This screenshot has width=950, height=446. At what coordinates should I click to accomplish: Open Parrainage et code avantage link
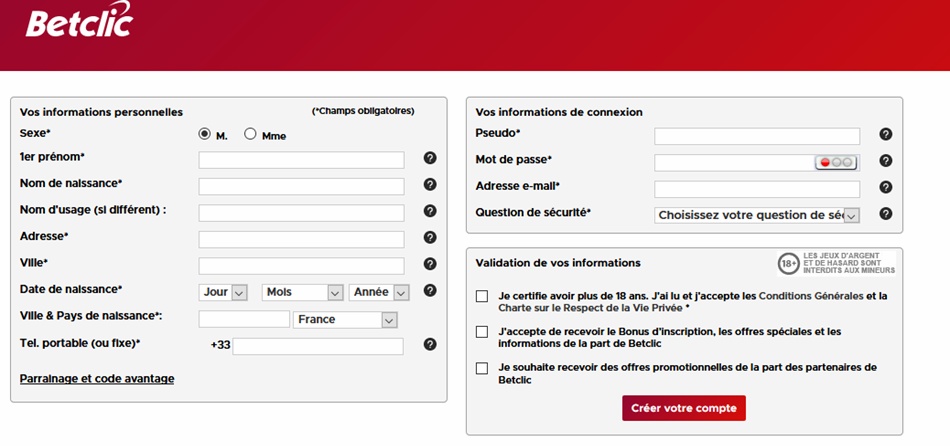97,379
